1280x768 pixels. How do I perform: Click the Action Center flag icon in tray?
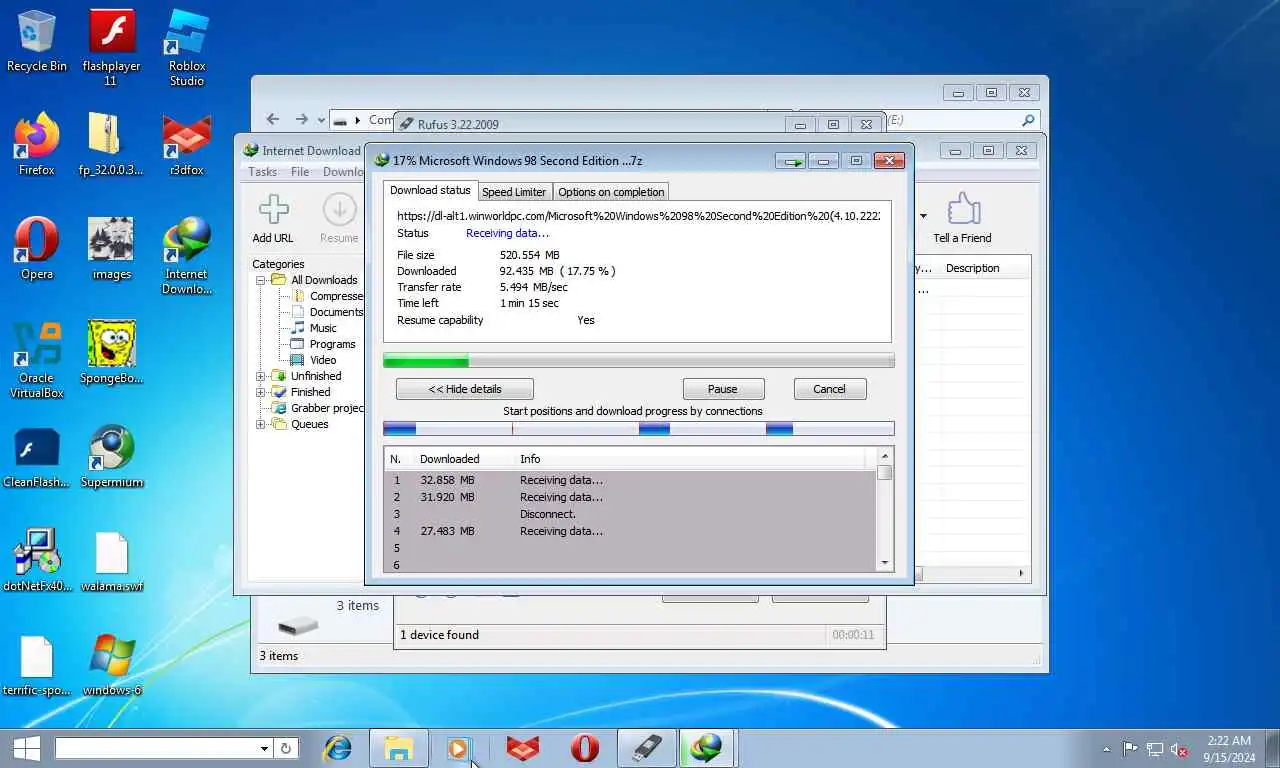pos(1130,749)
